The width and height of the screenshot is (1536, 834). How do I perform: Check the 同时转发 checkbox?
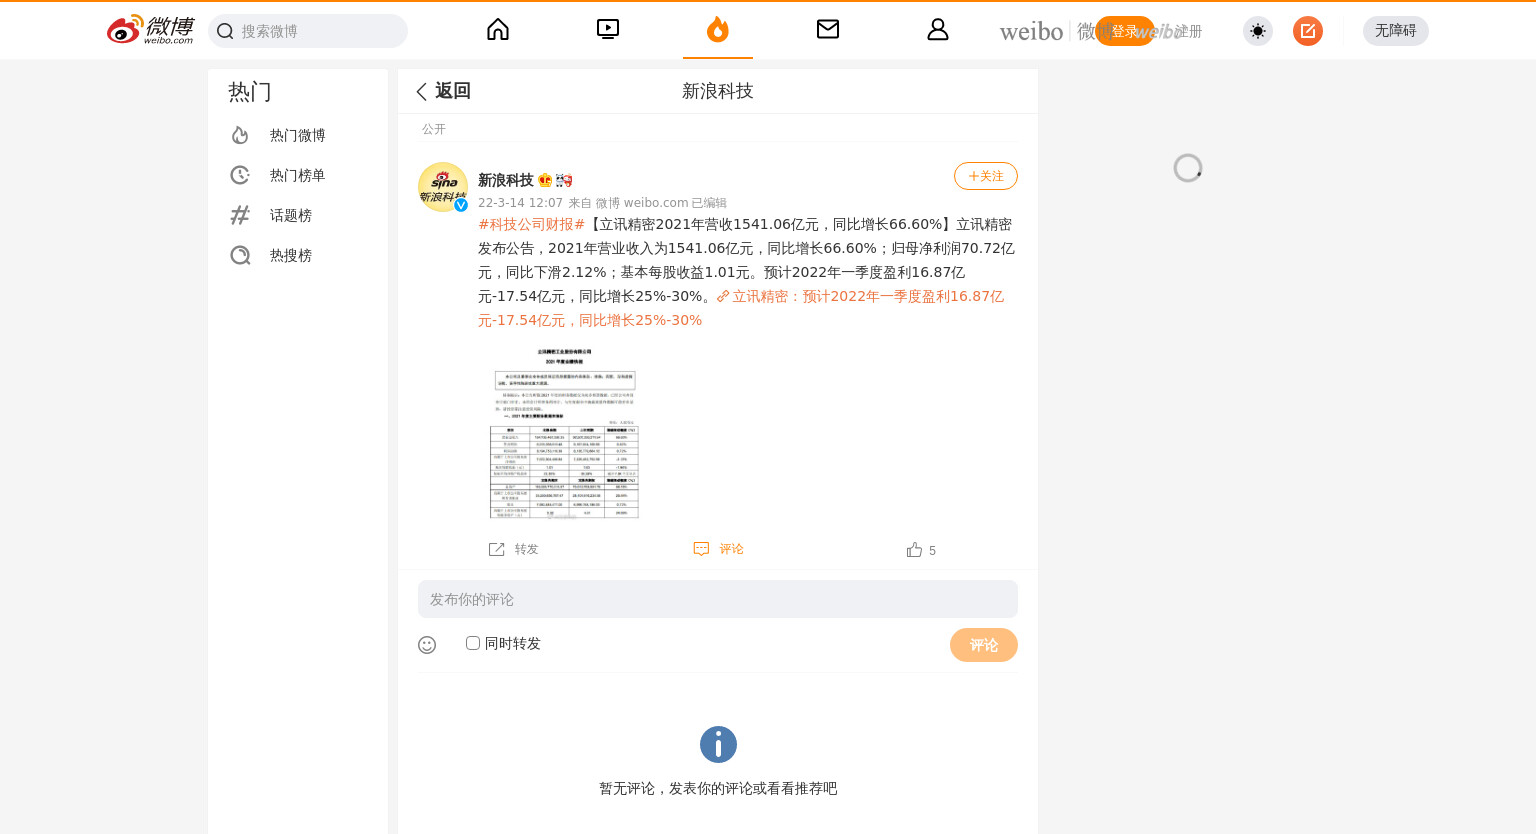point(473,643)
